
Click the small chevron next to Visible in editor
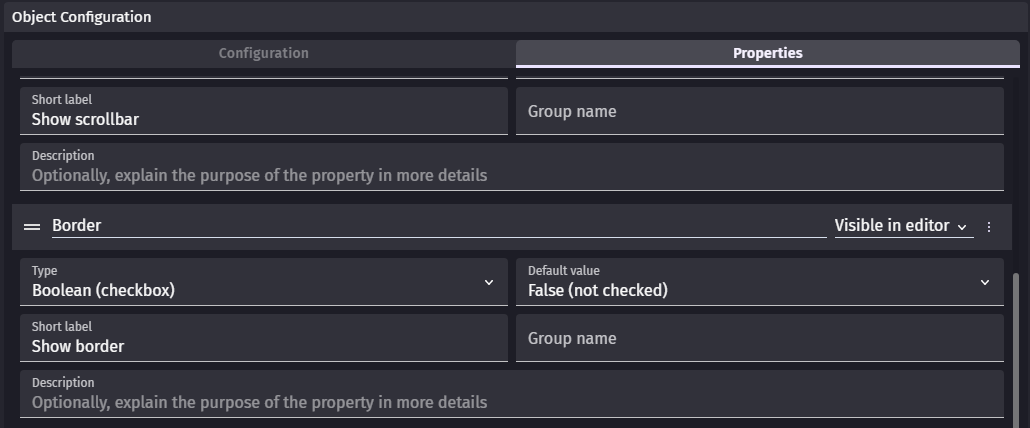click(962, 227)
